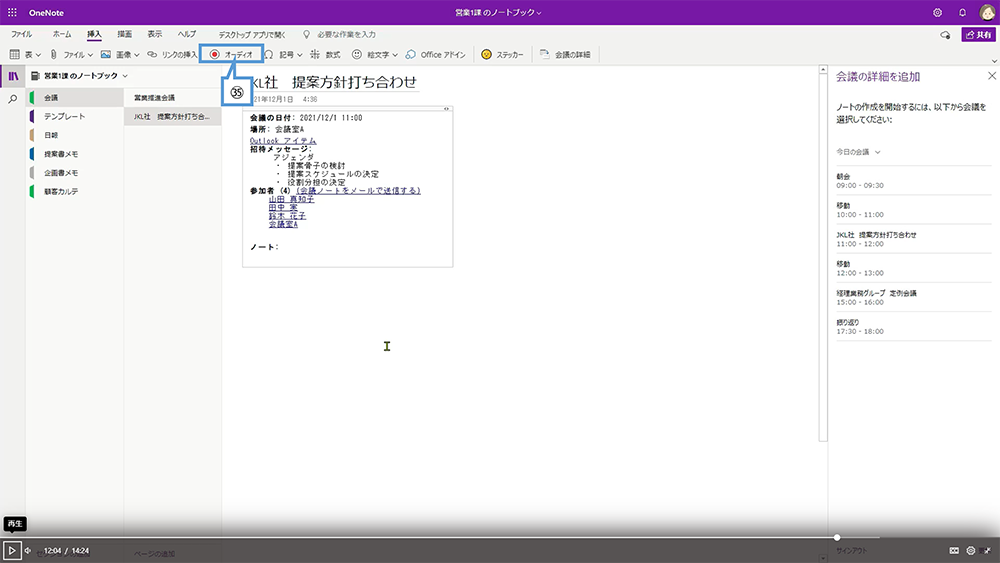
Task: Open the notifications bell
Action: [962, 12]
